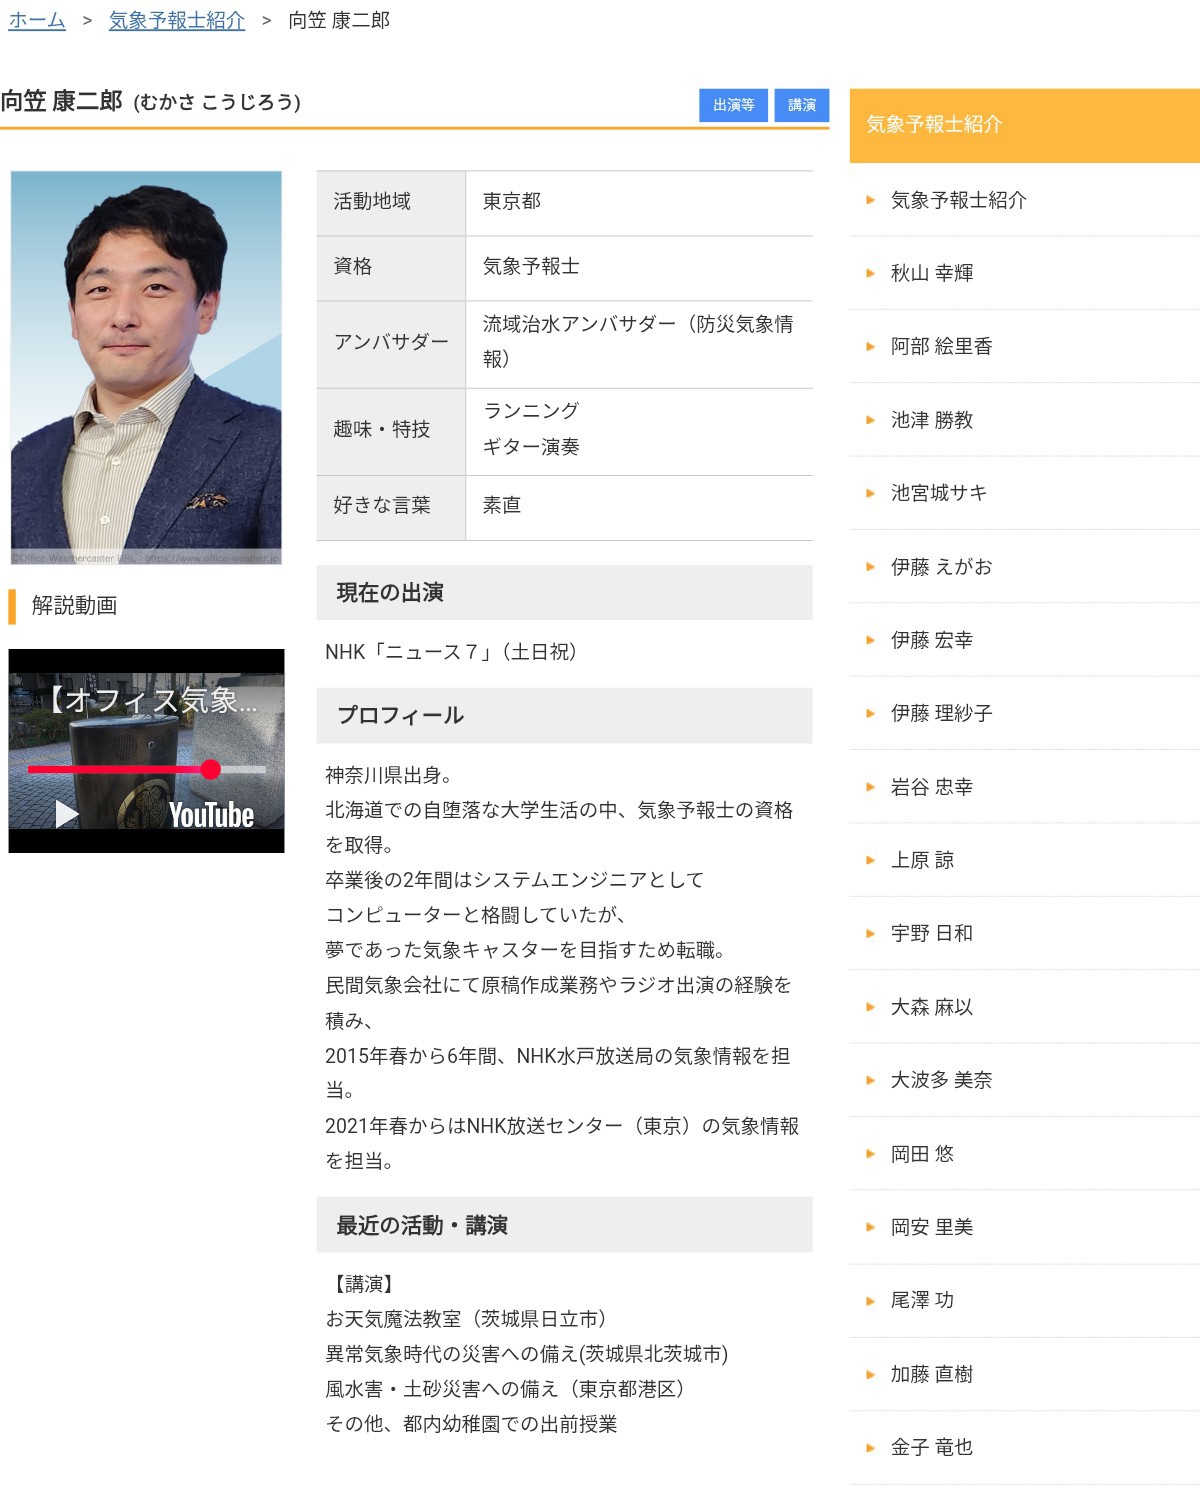Open the profile portrait photo
This screenshot has width=1200, height=1495.
point(146,367)
